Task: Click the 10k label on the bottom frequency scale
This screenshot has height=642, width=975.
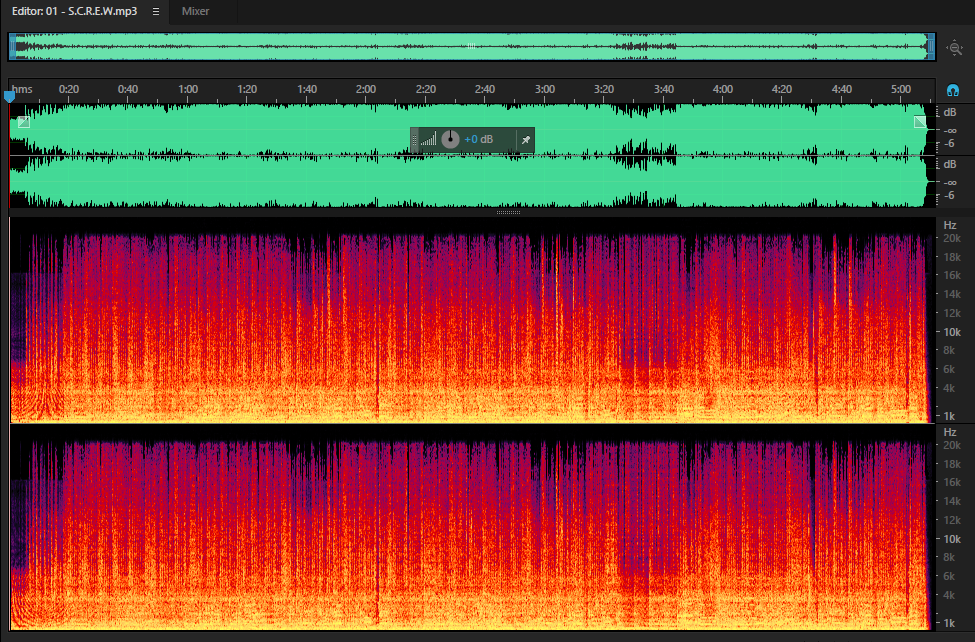Action: pos(952,539)
